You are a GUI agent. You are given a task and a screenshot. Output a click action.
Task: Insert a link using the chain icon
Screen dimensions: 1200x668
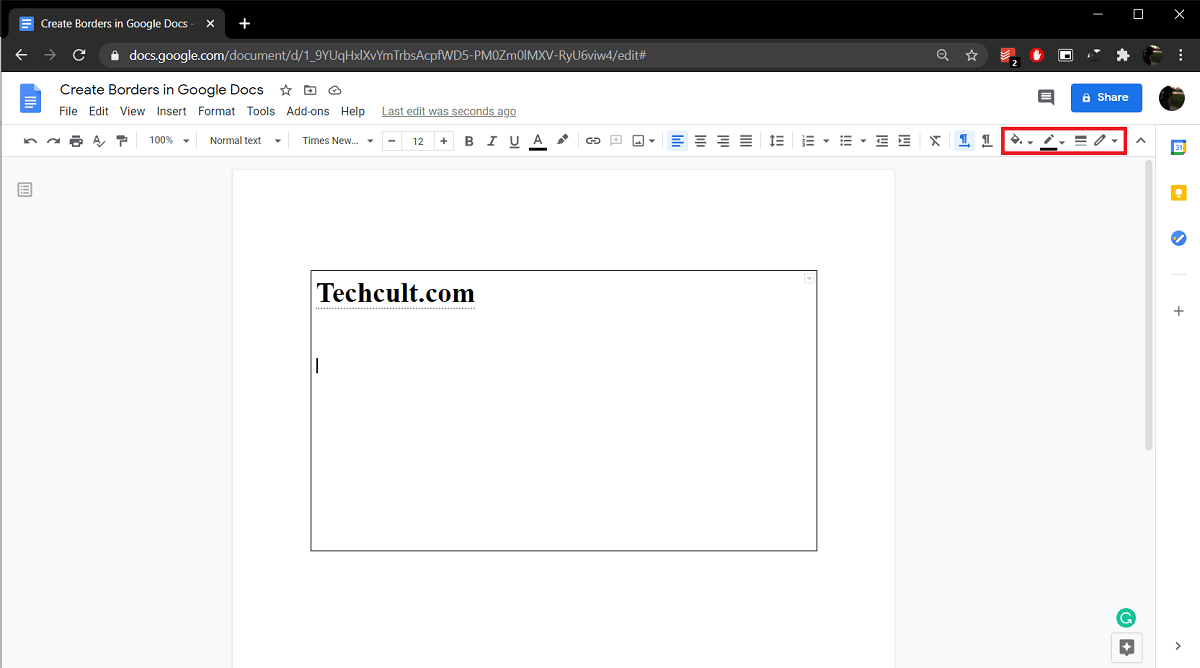point(593,141)
